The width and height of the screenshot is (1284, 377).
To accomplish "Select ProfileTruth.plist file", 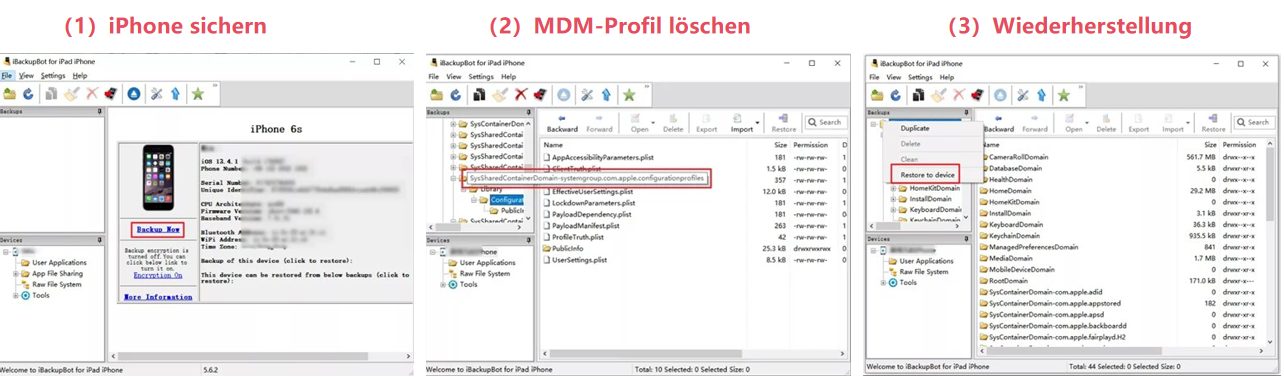I will (578, 237).
